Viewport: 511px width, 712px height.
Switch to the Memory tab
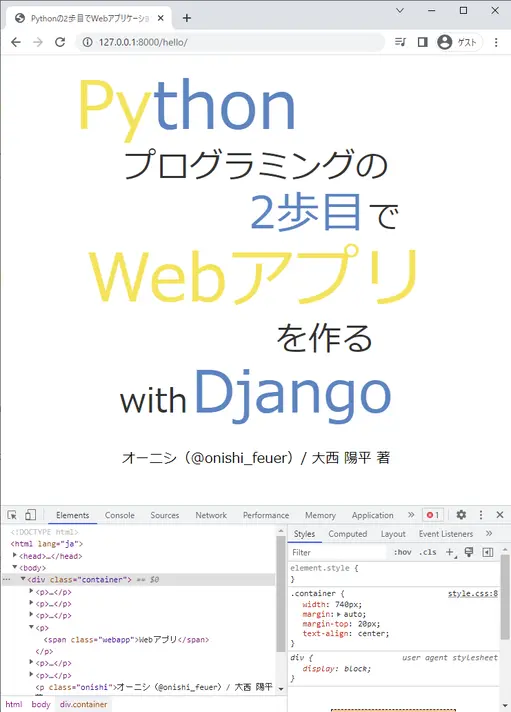320,515
